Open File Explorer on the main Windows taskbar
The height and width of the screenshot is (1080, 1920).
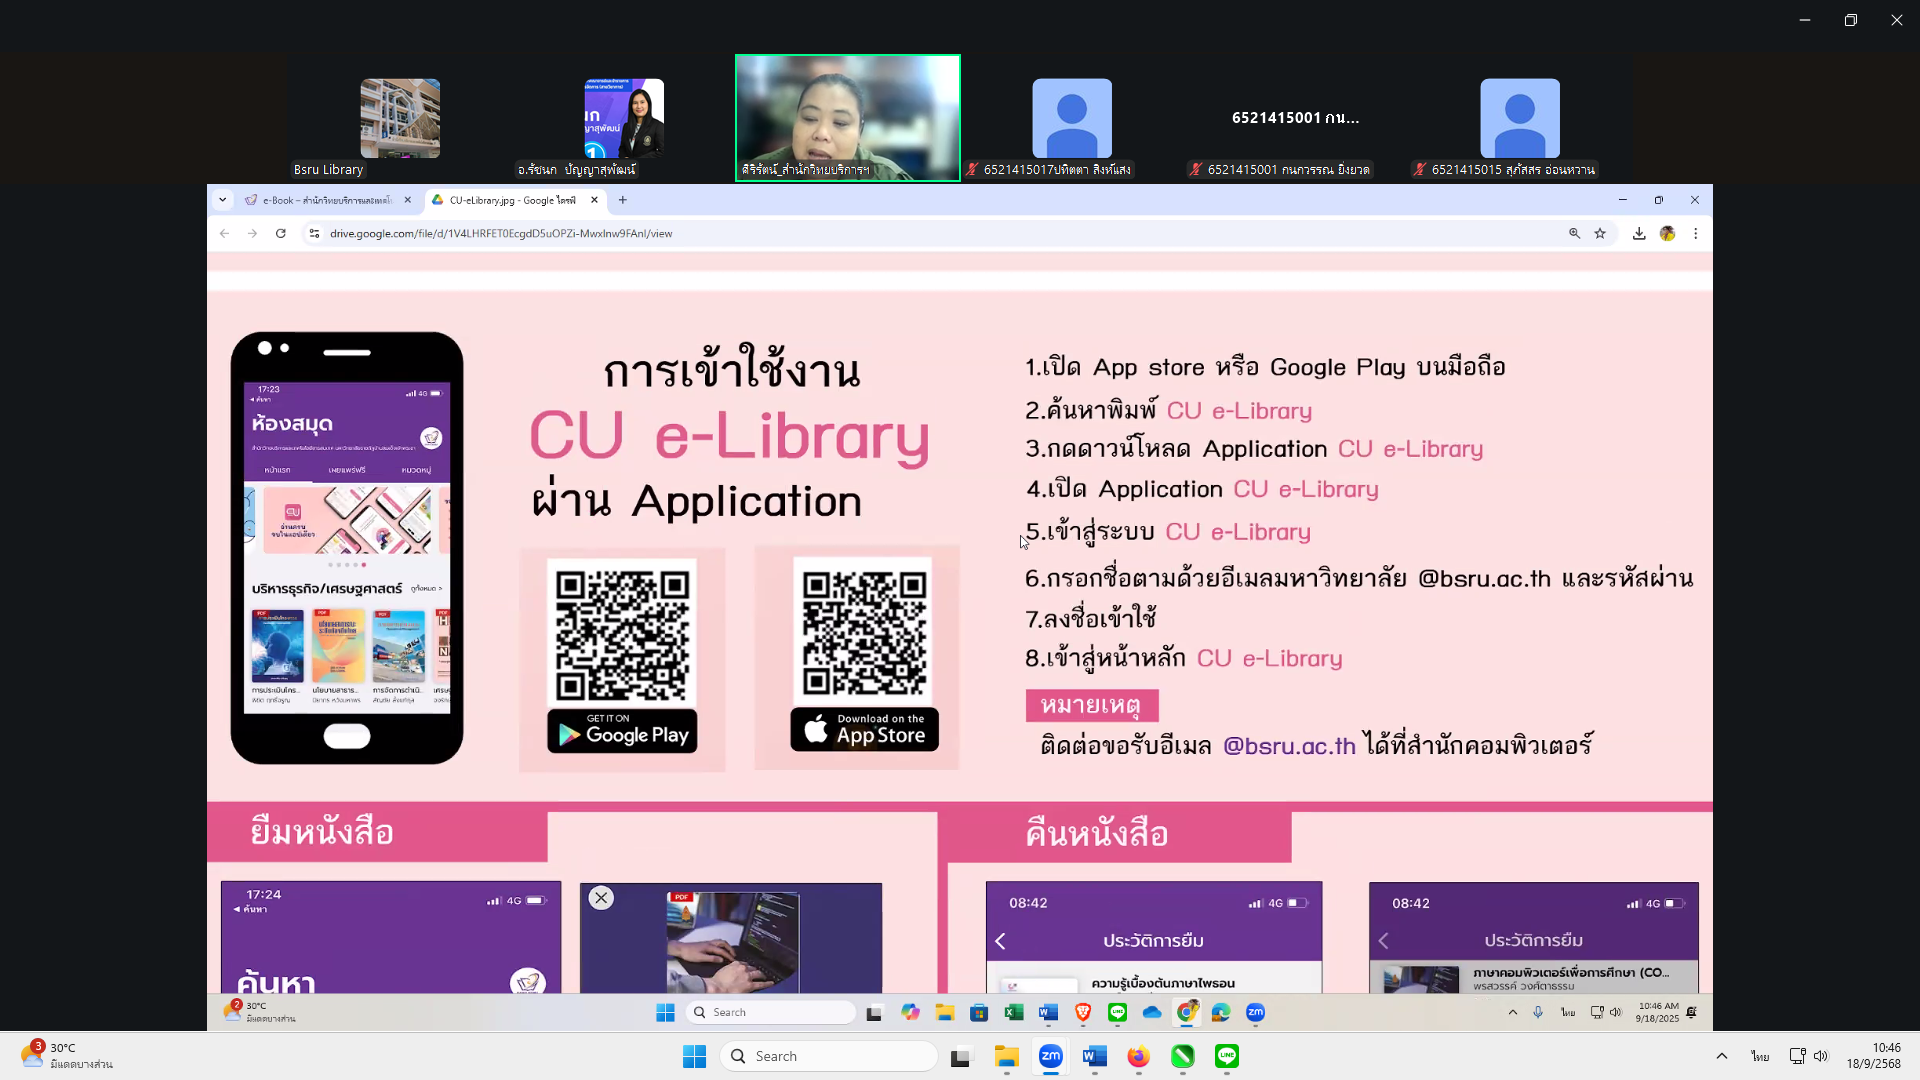[1006, 1056]
